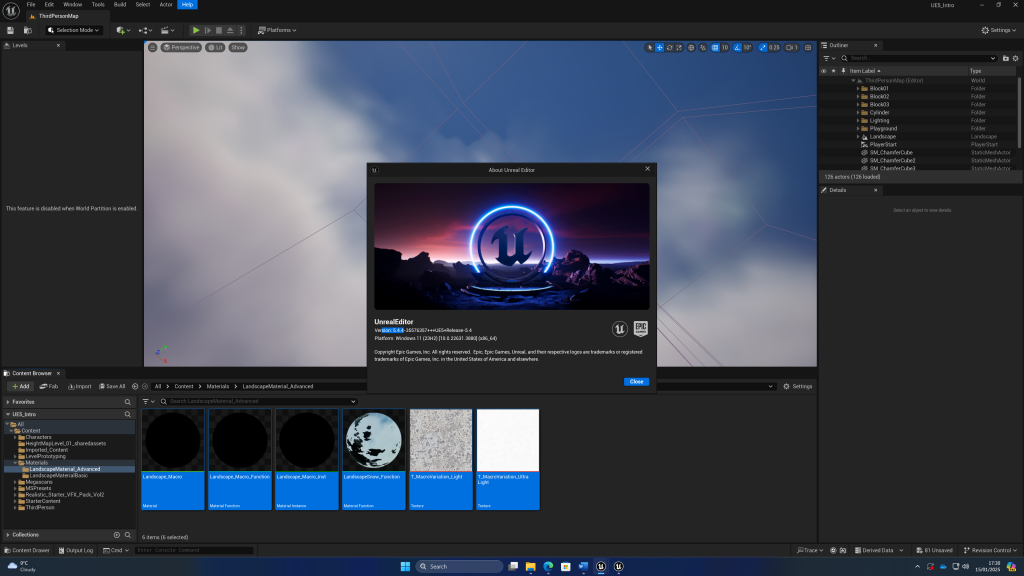
Task: Toggle the Outliner visibility eye column header
Action: 824,71
